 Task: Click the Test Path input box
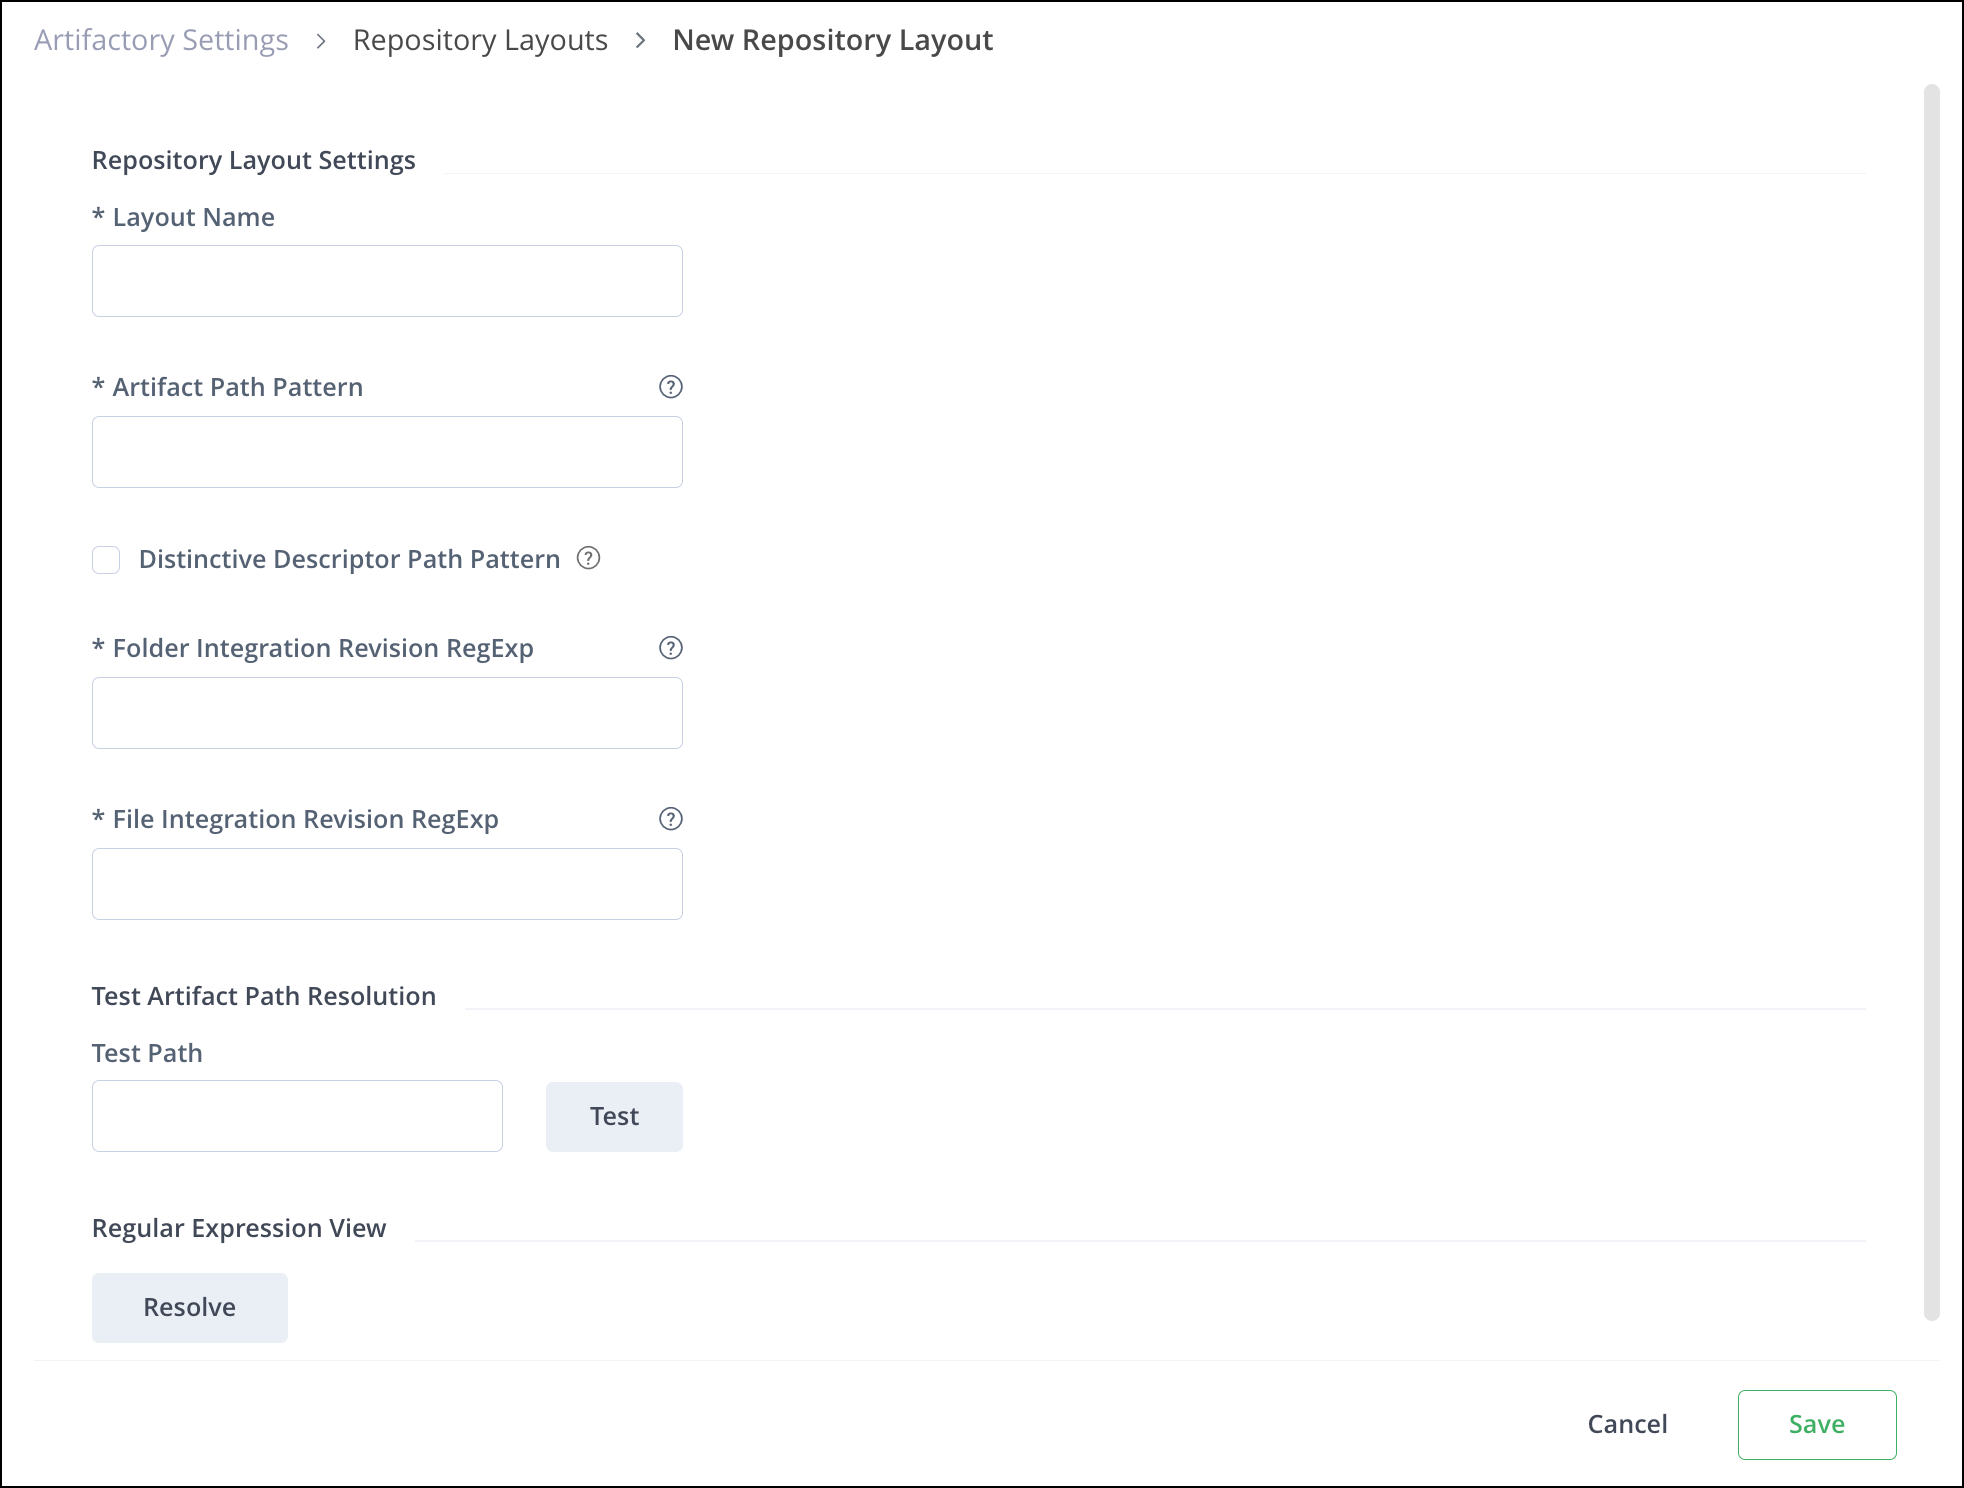pos(297,1116)
